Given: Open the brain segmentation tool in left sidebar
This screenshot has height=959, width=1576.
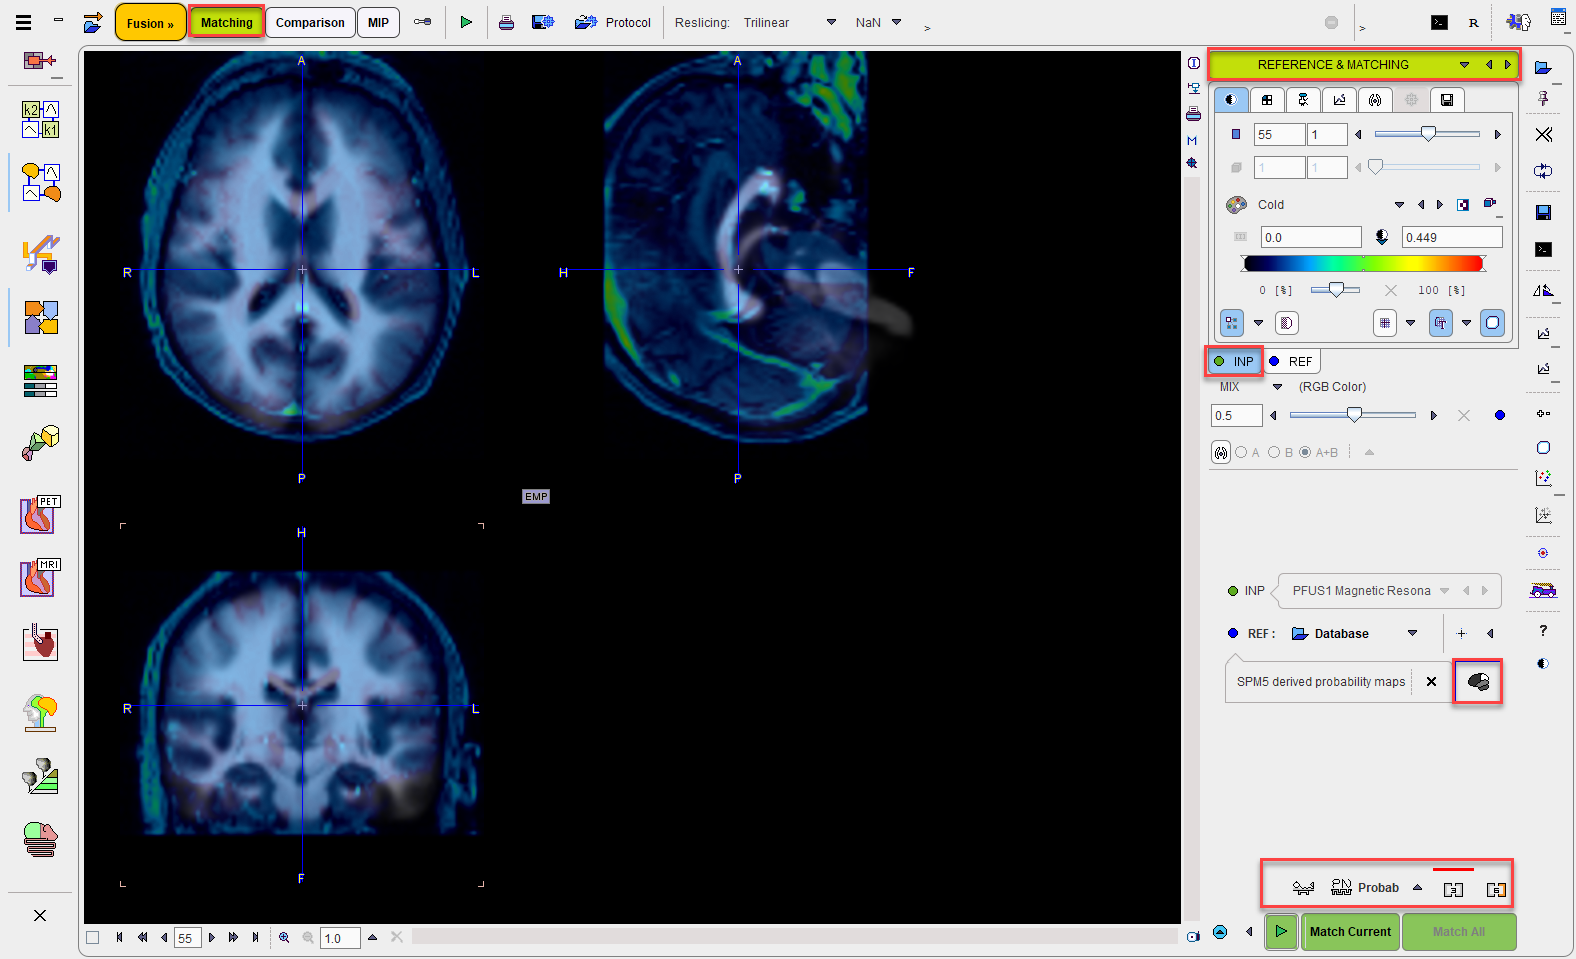Looking at the screenshot, I should point(41,713).
